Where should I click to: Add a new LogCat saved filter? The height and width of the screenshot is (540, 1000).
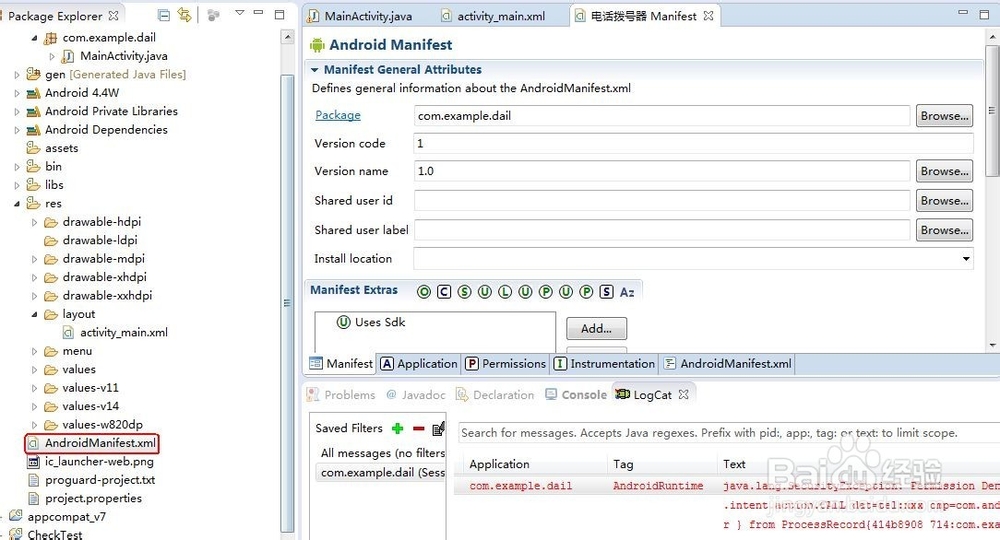tap(397, 428)
